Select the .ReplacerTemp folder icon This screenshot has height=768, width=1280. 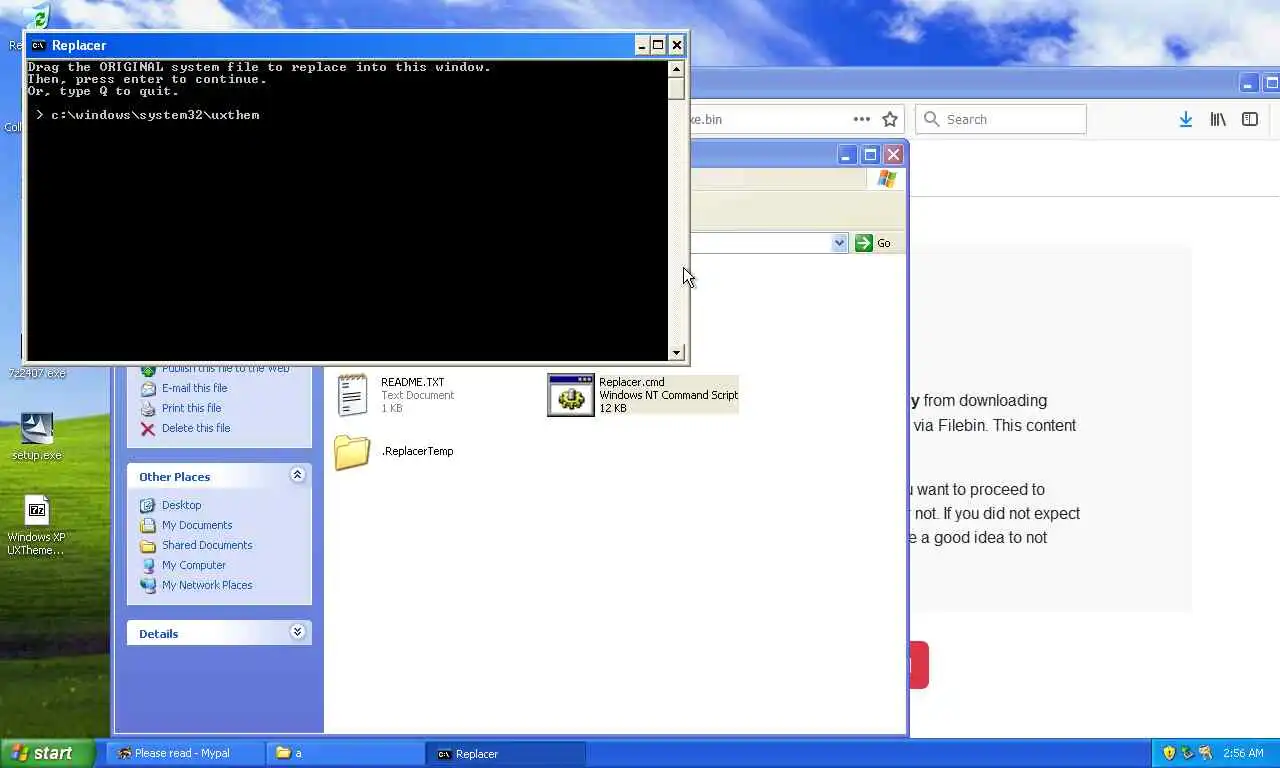coord(352,452)
